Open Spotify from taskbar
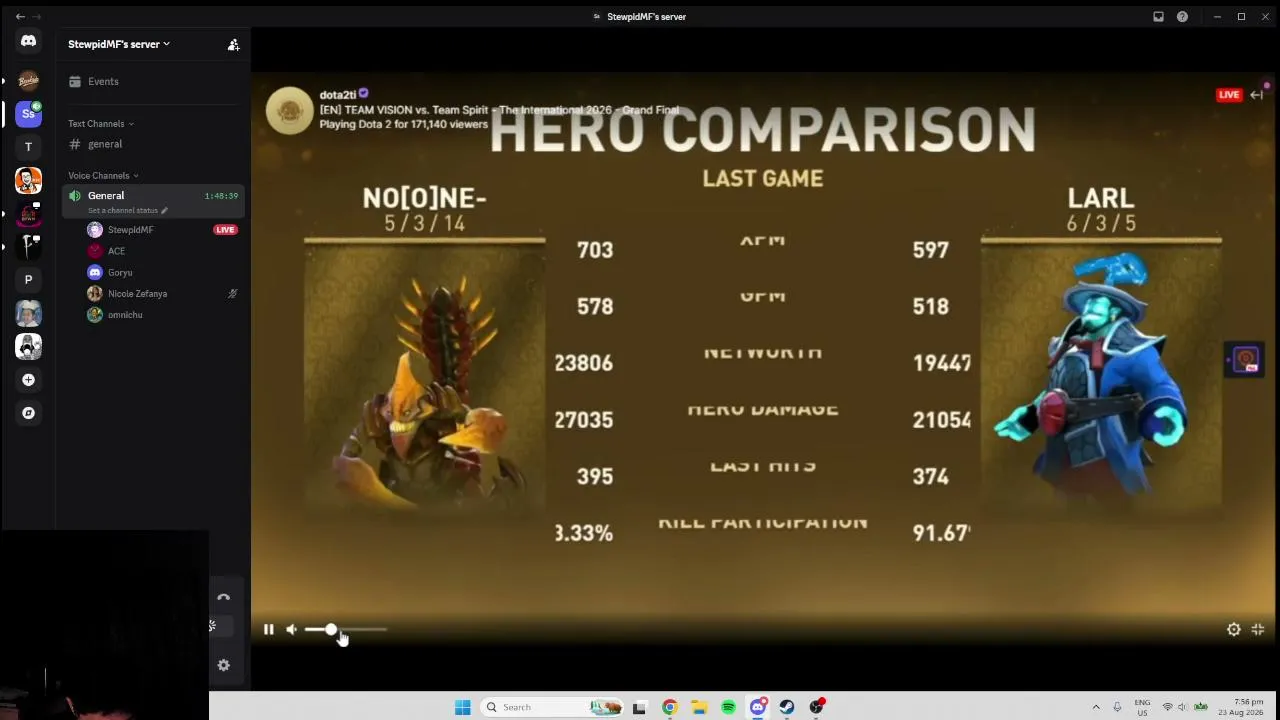This screenshot has height=720, width=1280. [x=728, y=707]
